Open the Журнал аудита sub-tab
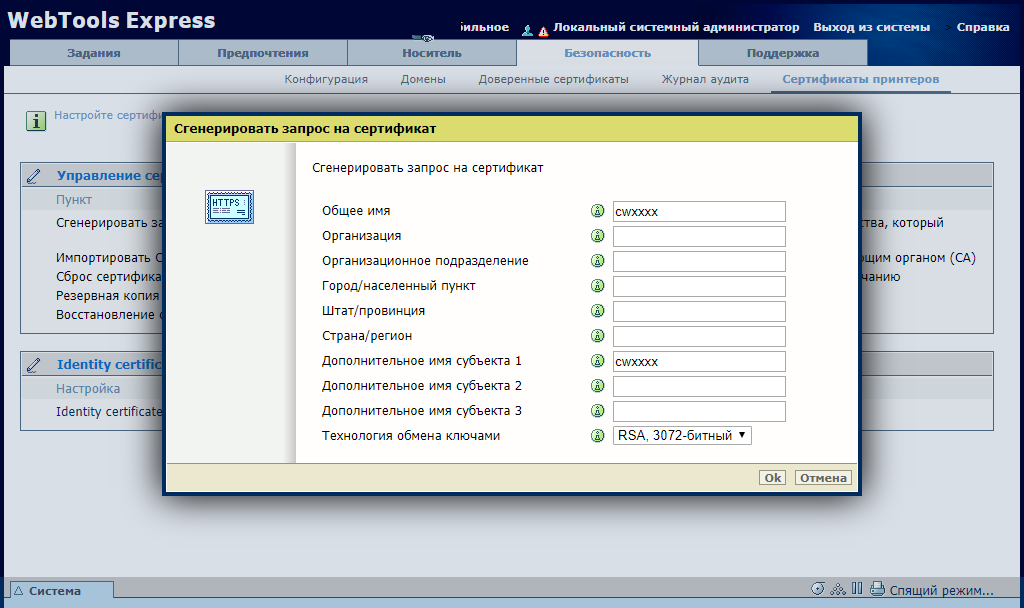 (x=705, y=79)
